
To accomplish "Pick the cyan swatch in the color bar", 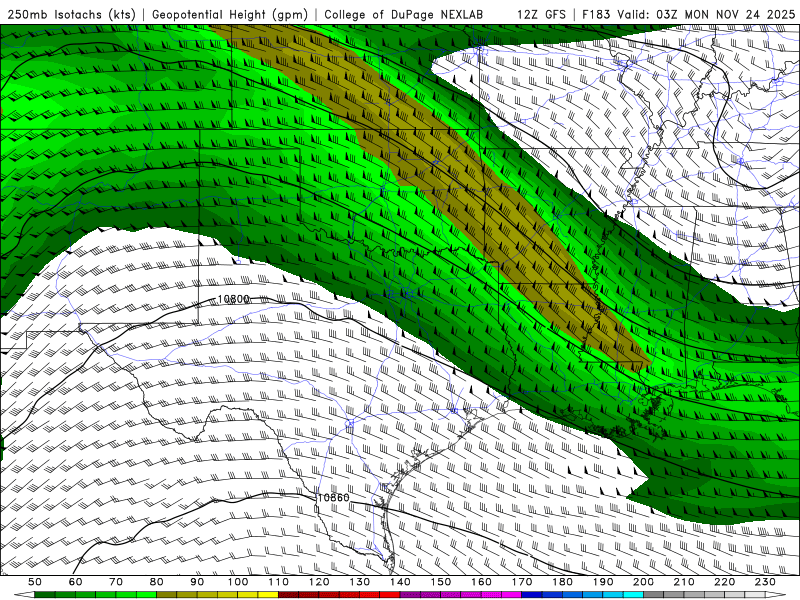I will [x=633, y=595].
